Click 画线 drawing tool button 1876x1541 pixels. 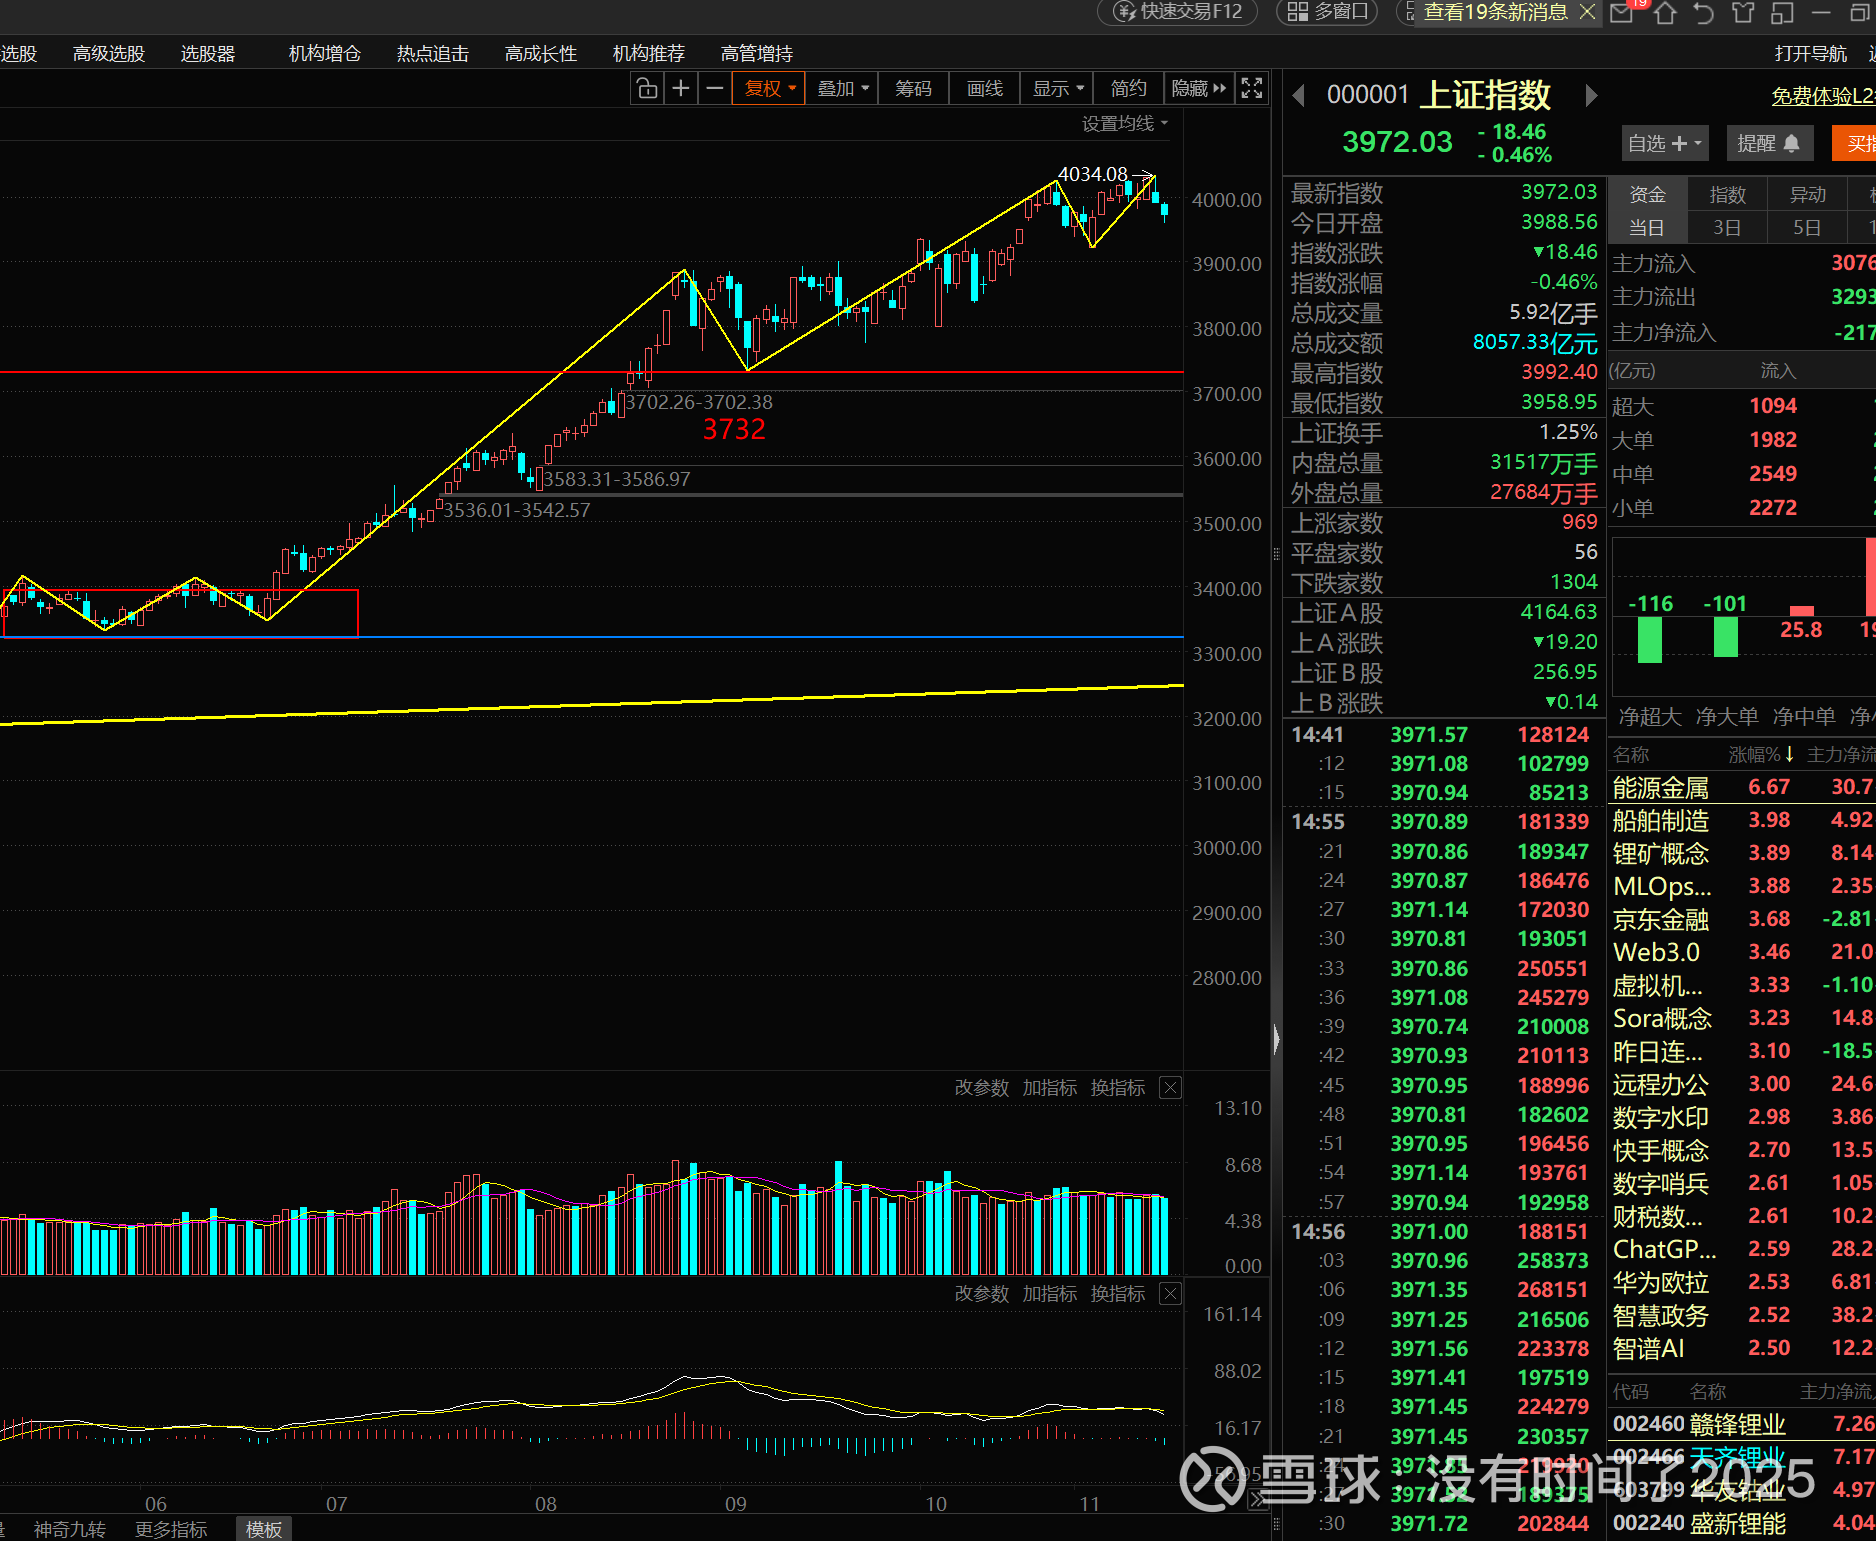tap(985, 88)
